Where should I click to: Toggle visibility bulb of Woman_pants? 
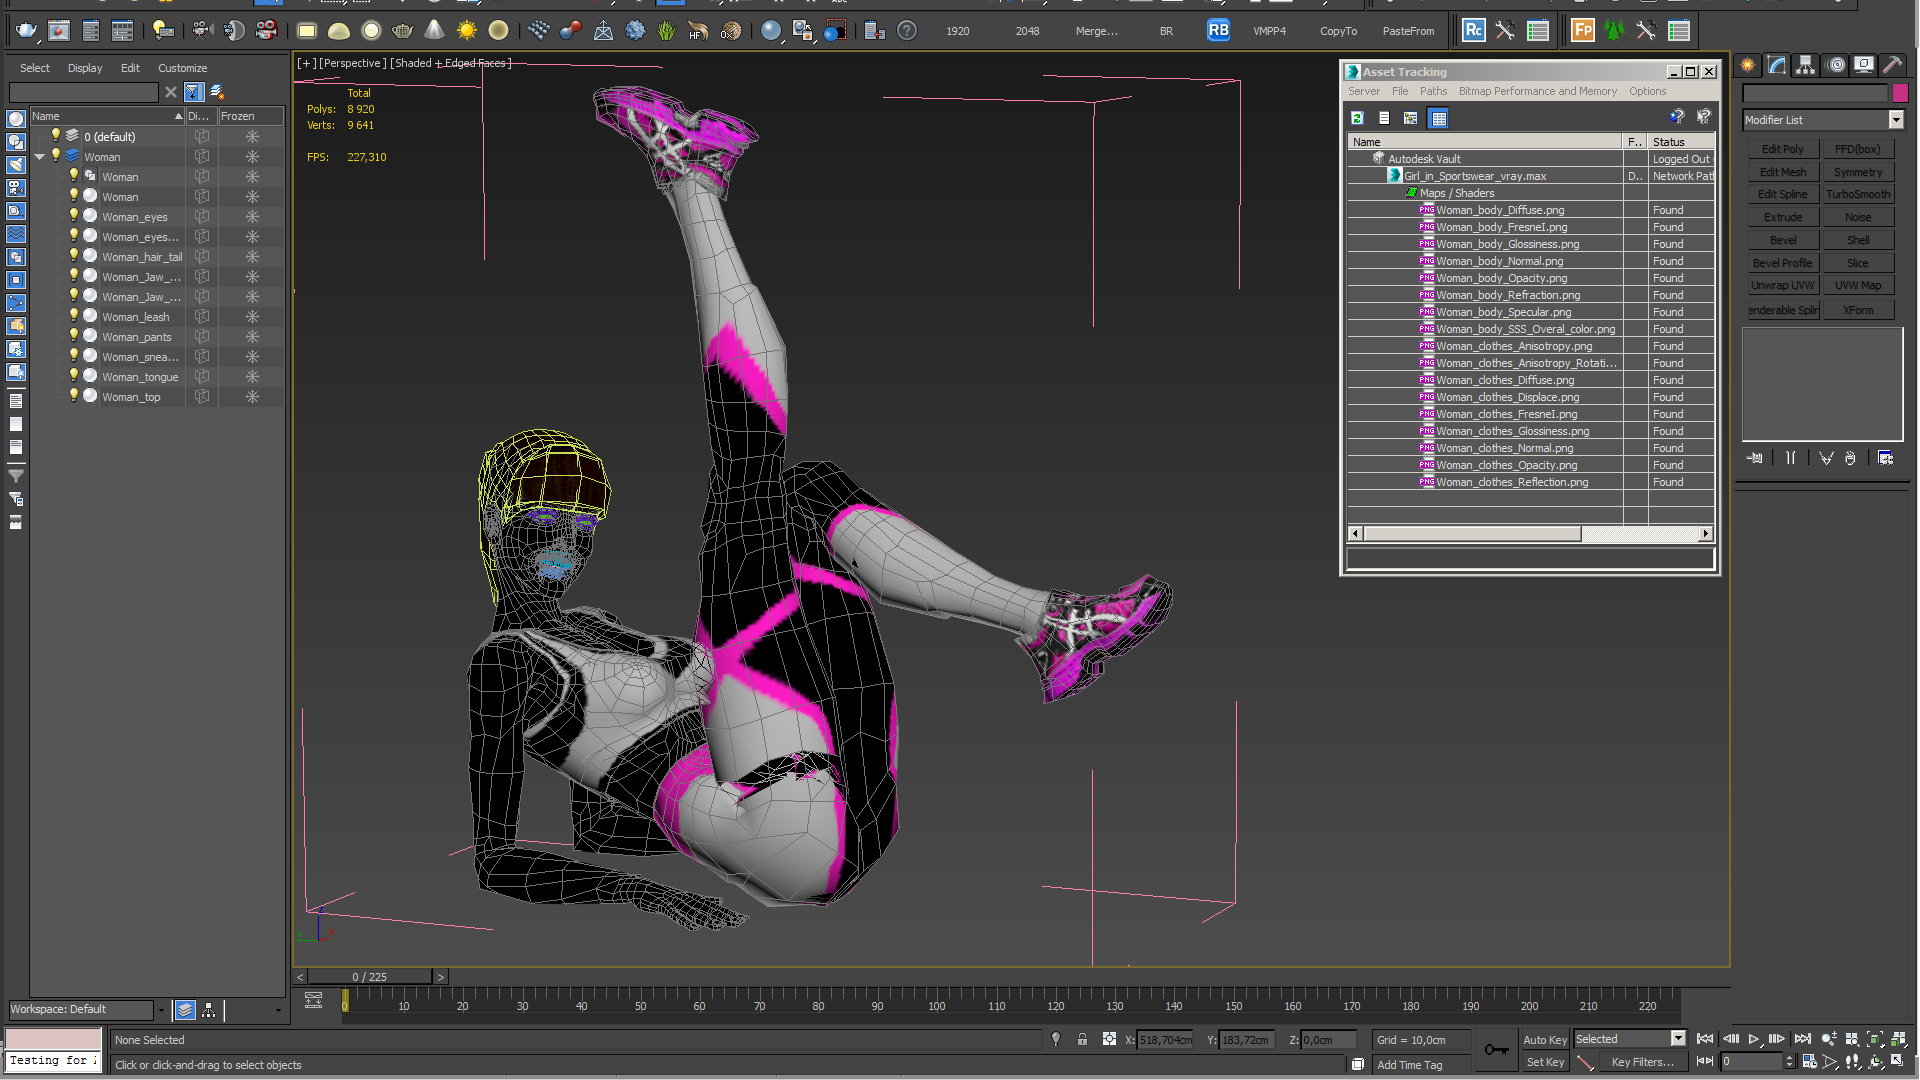pyautogui.click(x=73, y=336)
